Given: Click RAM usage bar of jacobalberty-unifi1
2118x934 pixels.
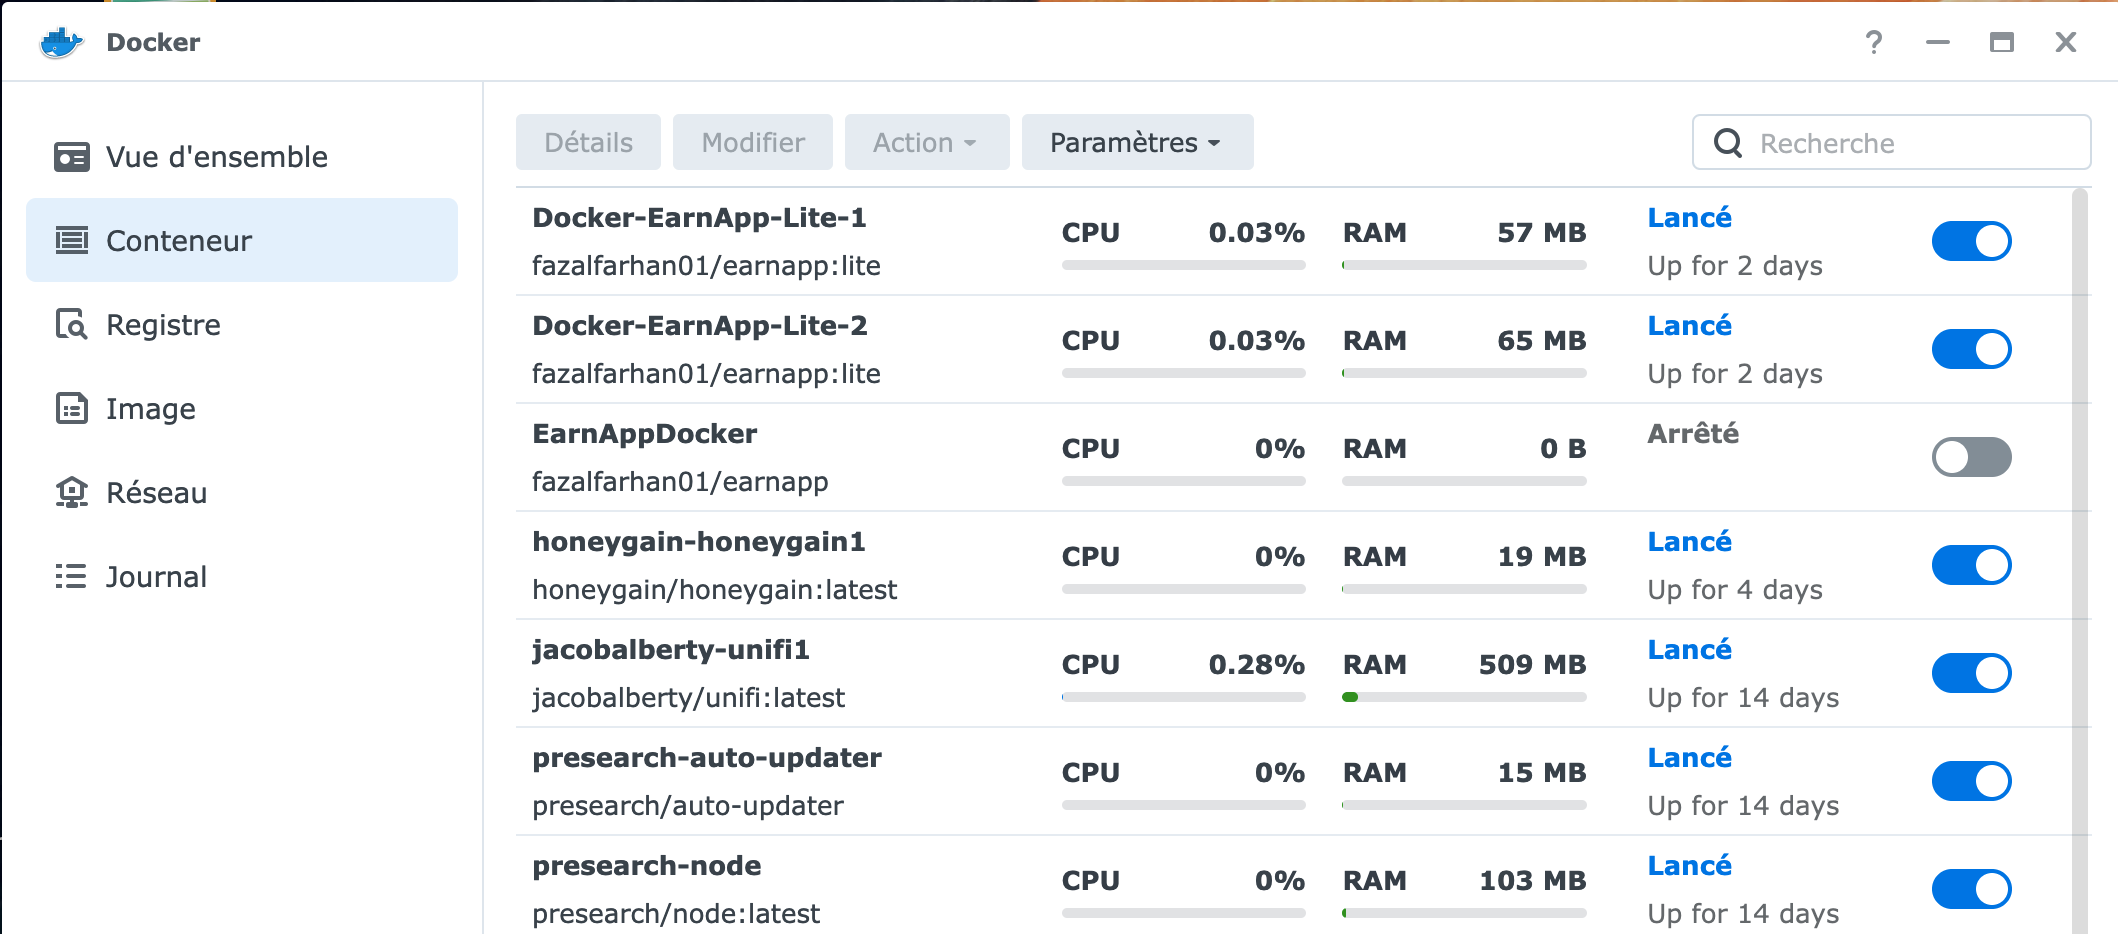Looking at the screenshot, I should coord(1464,697).
